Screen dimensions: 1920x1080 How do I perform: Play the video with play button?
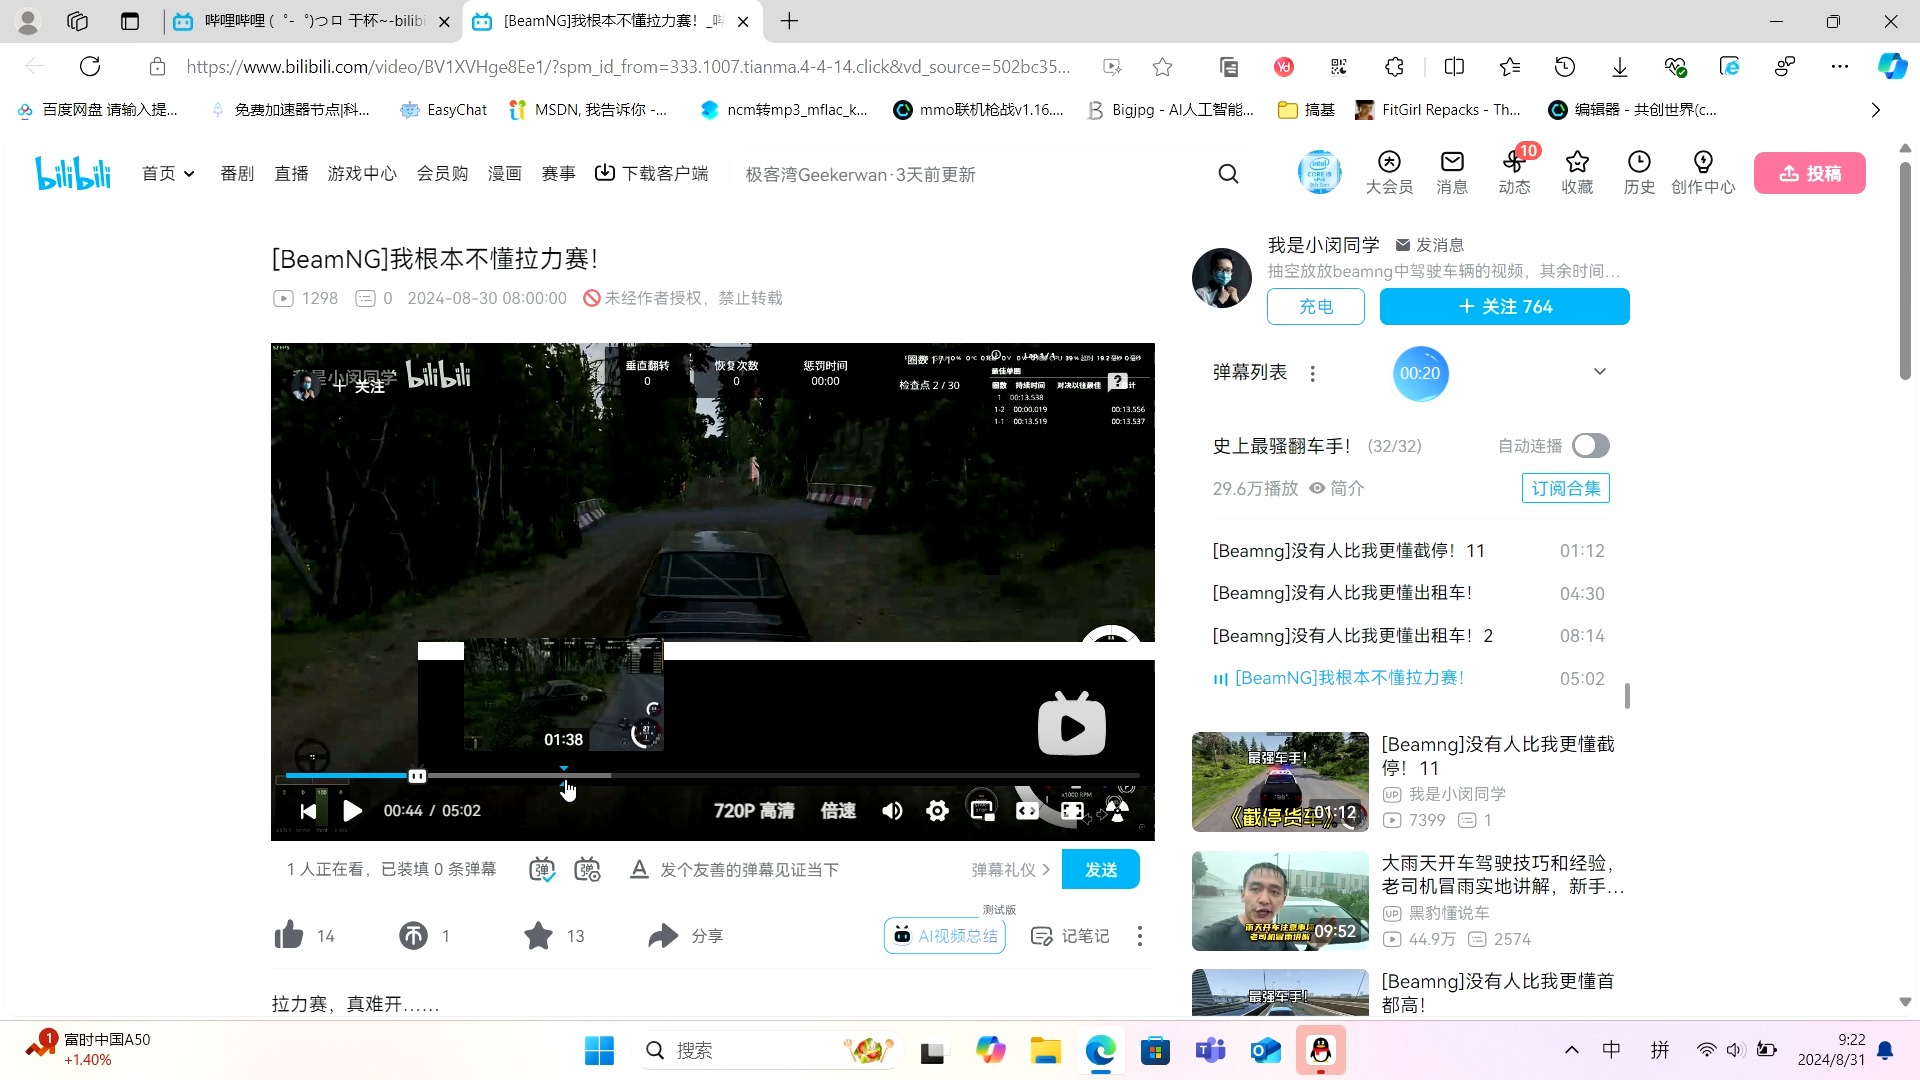[x=352, y=811]
